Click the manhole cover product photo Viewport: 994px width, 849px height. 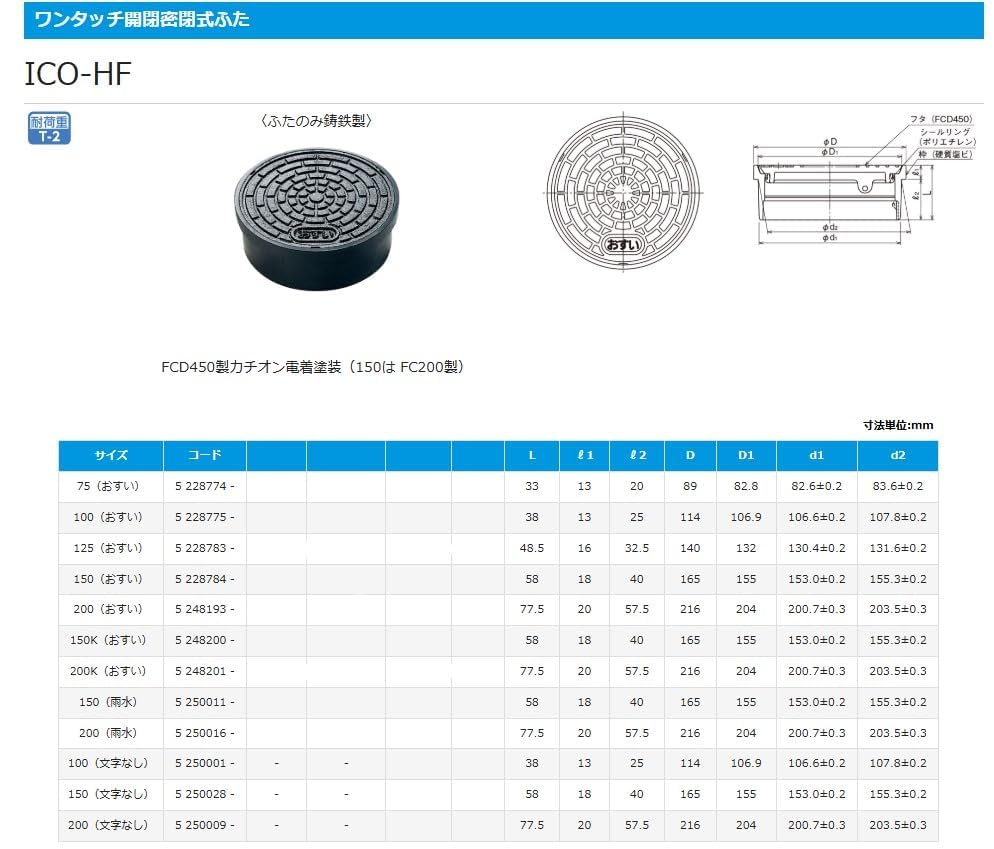[317, 219]
